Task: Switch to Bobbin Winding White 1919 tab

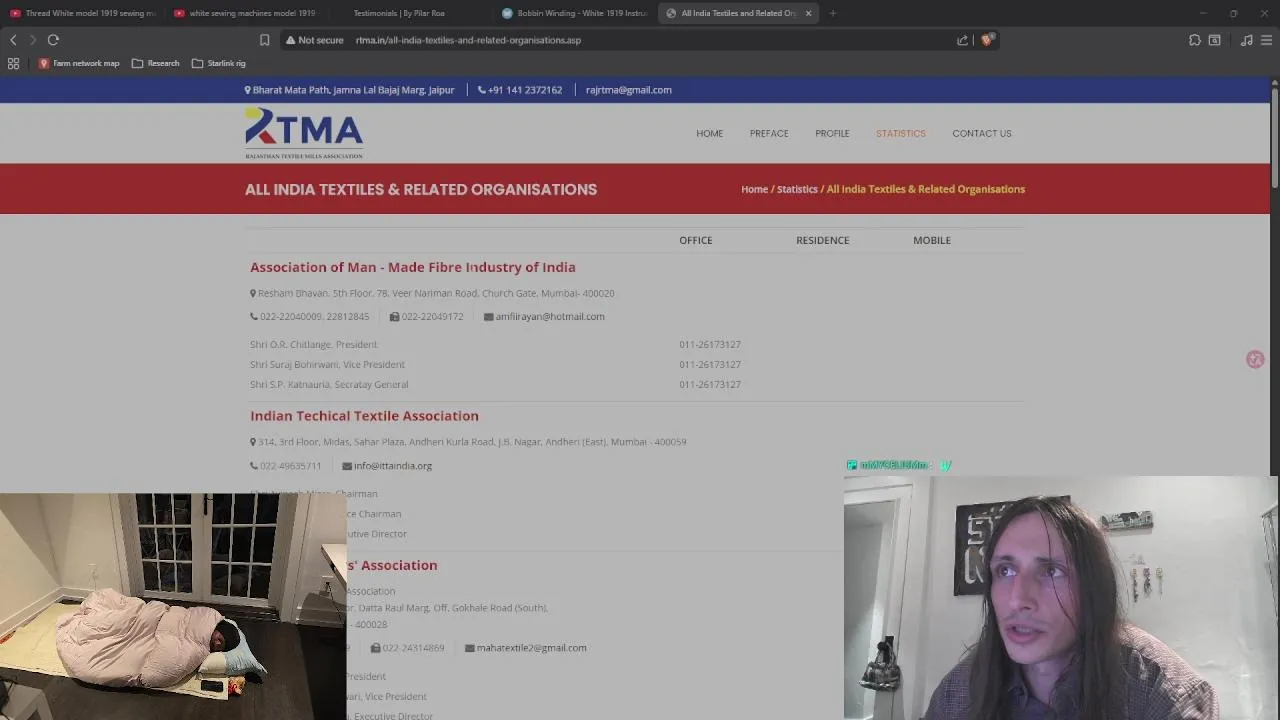Action: 573,13
